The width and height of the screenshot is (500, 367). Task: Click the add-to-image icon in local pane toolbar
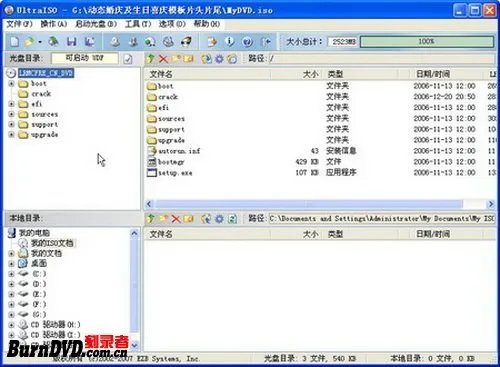(207, 219)
